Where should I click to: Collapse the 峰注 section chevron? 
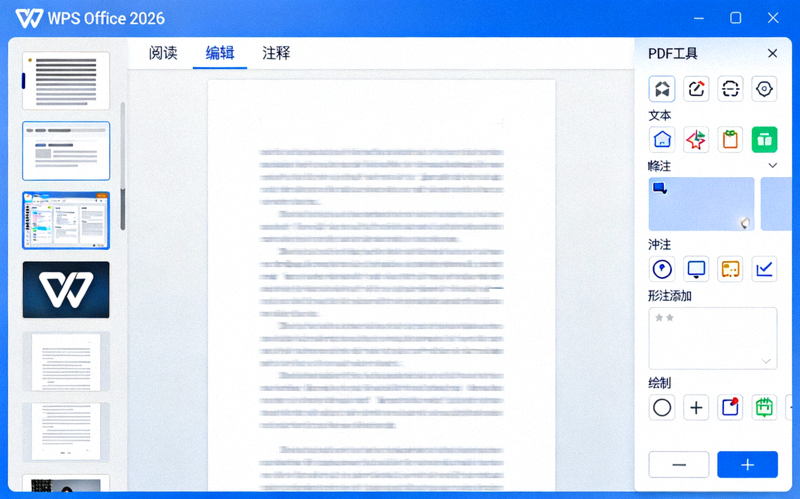click(x=772, y=165)
